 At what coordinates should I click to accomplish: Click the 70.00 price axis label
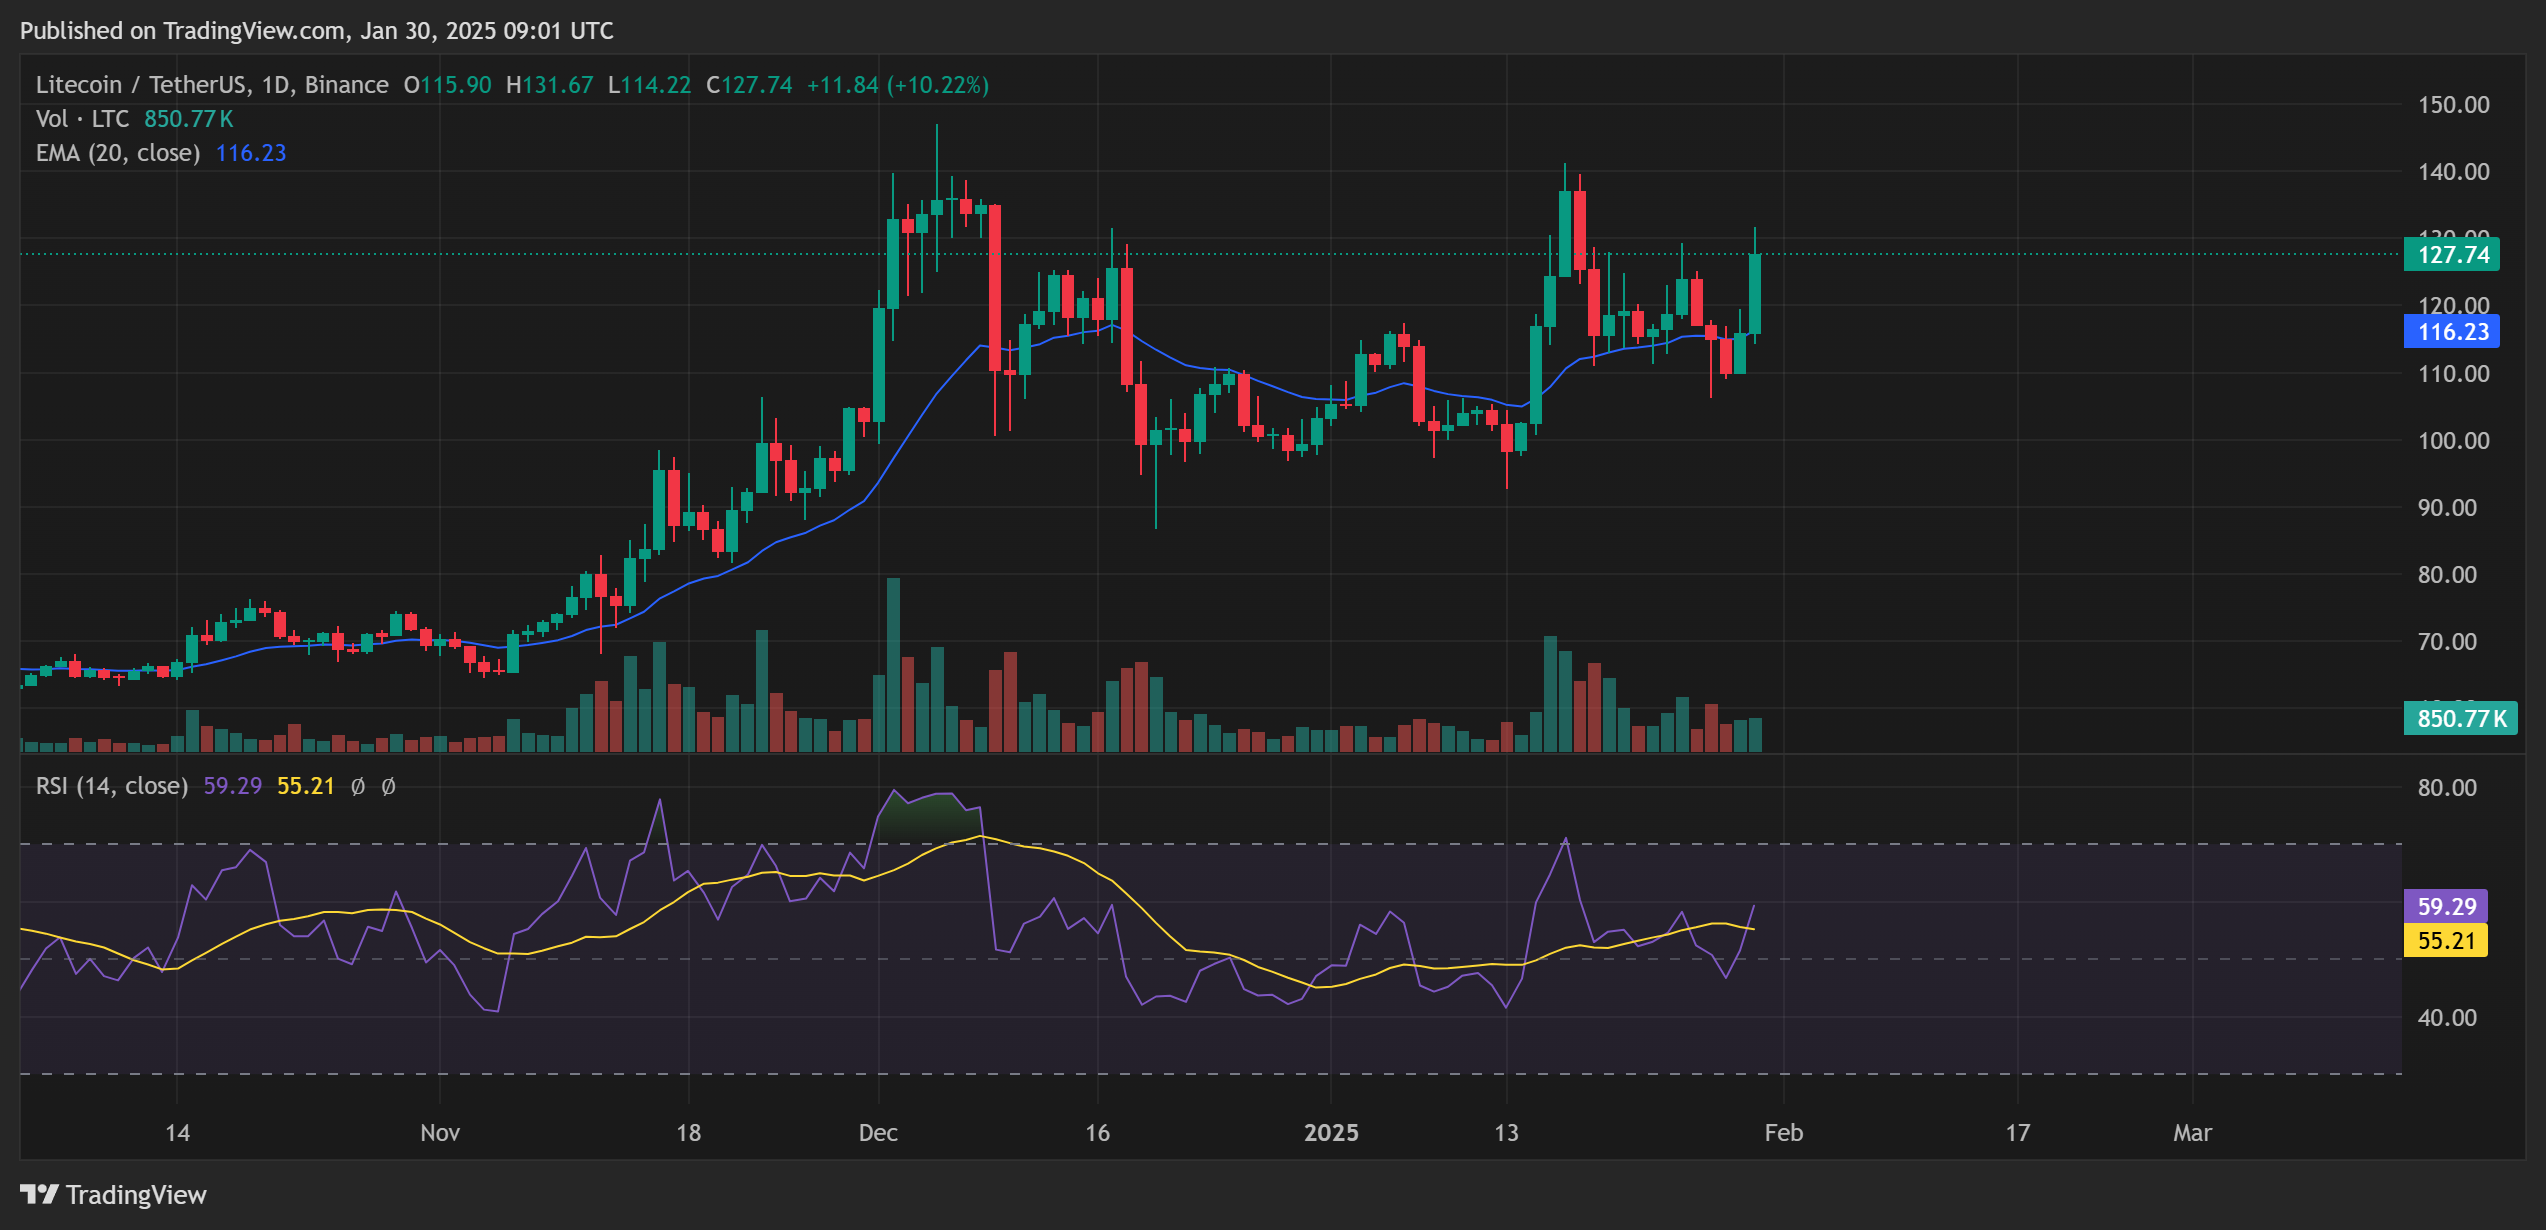[x=2447, y=642]
